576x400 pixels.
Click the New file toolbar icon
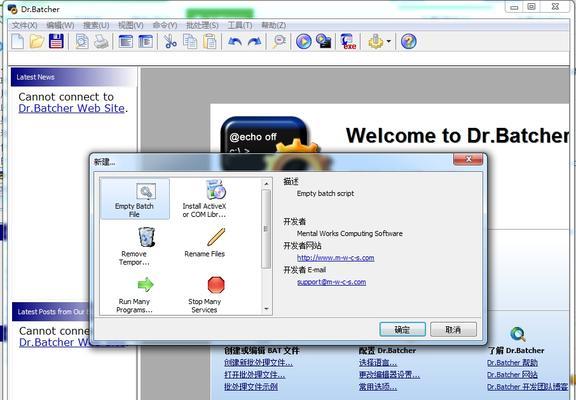(17, 41)
